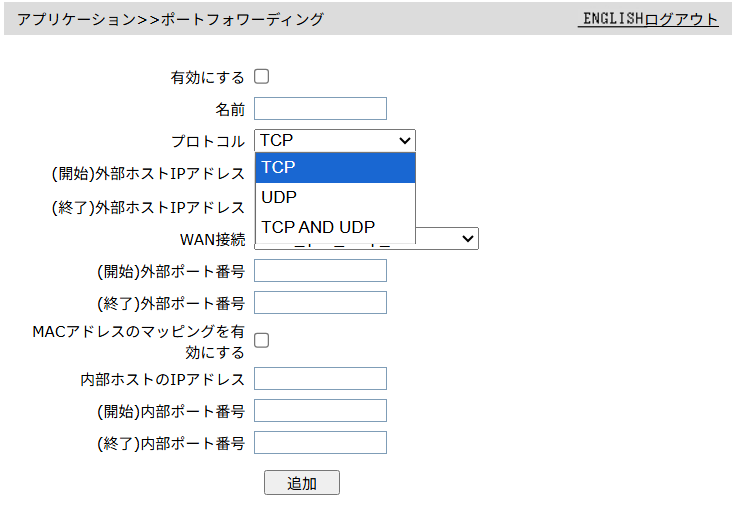Click the ログアウト link

coord(682,19)
